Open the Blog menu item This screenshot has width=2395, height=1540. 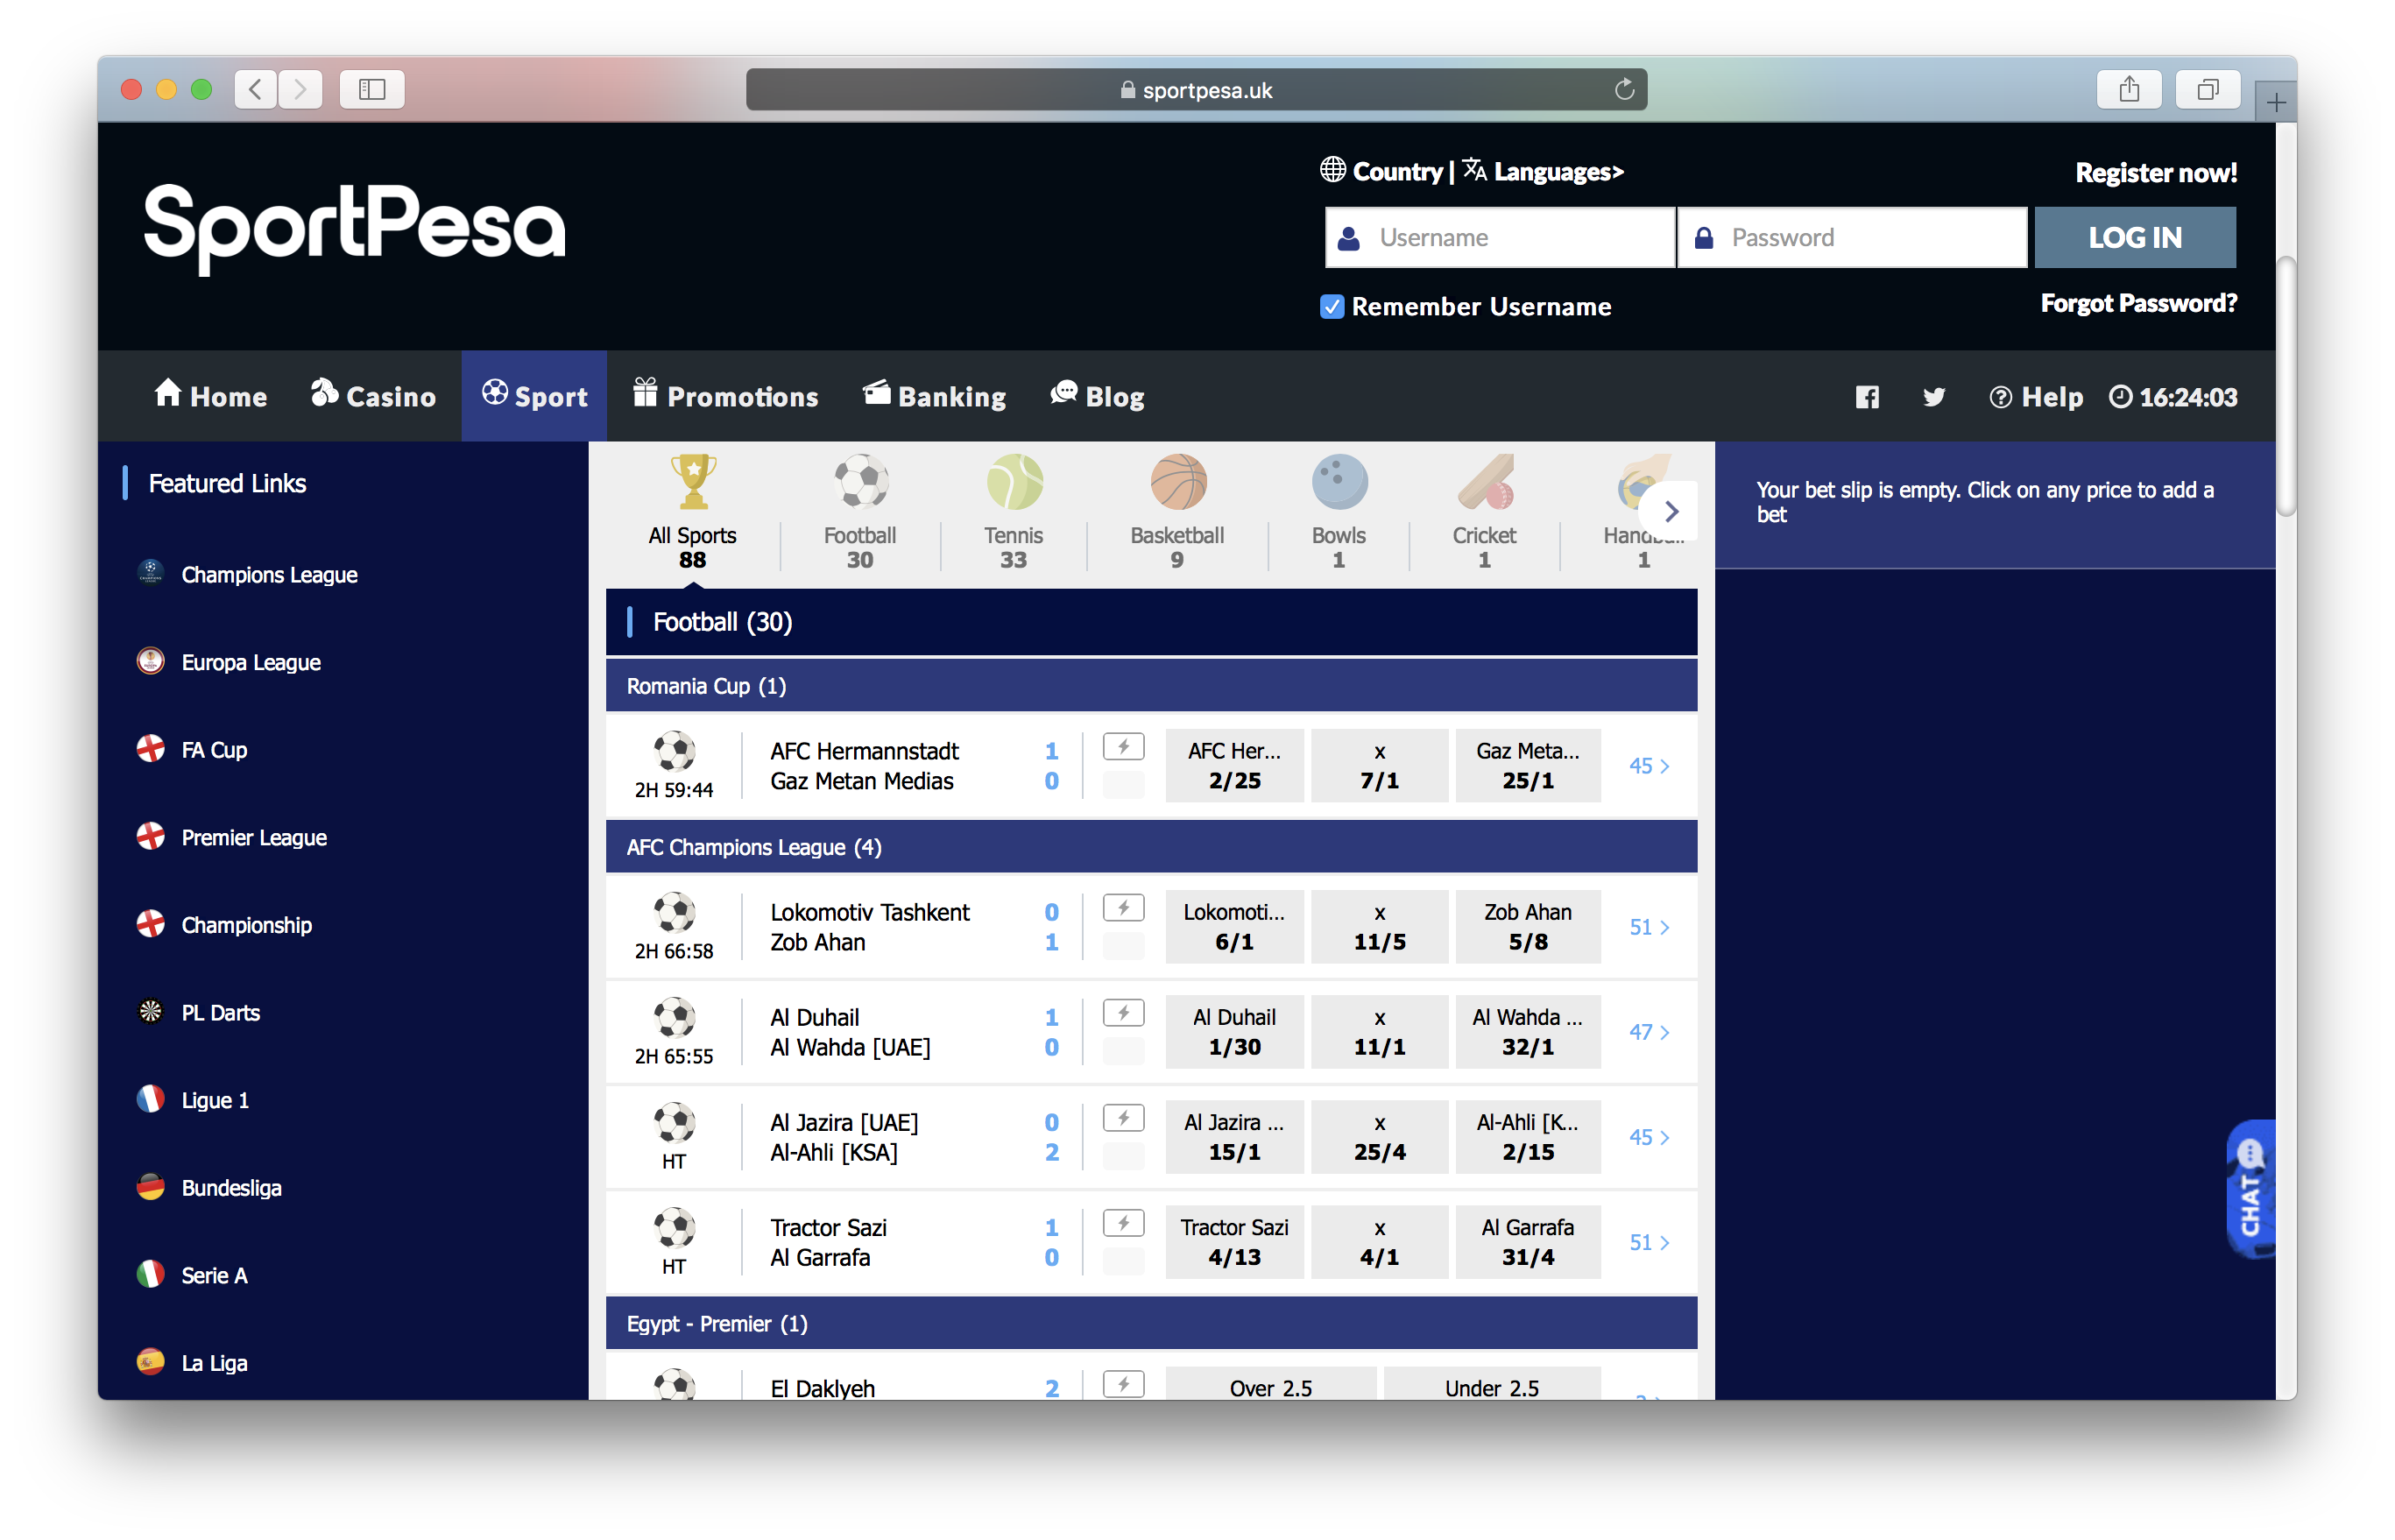pyautogui.click(x=1096, y=396)
